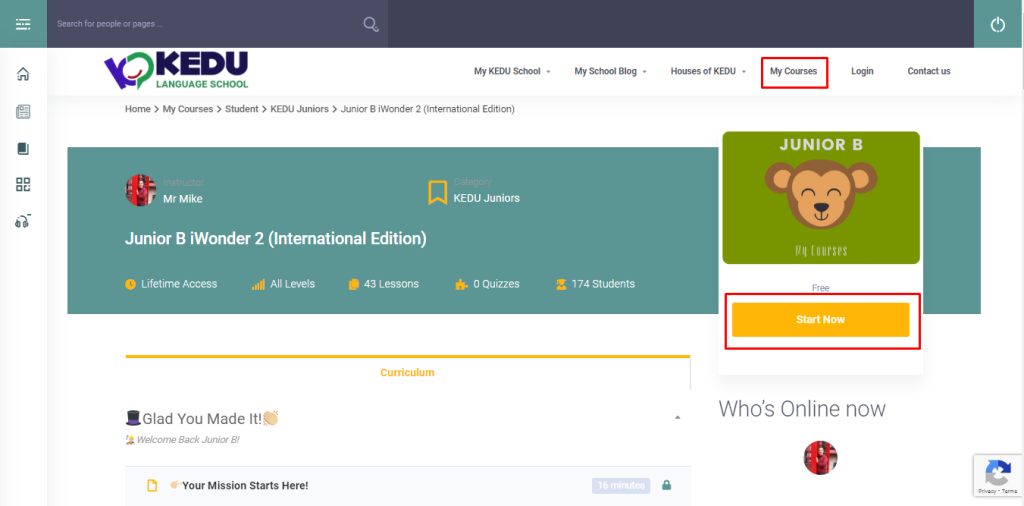The image size is (1024, 506).
Task: Click the headset icon in left sidebar
Action: [x=23, y=221]
